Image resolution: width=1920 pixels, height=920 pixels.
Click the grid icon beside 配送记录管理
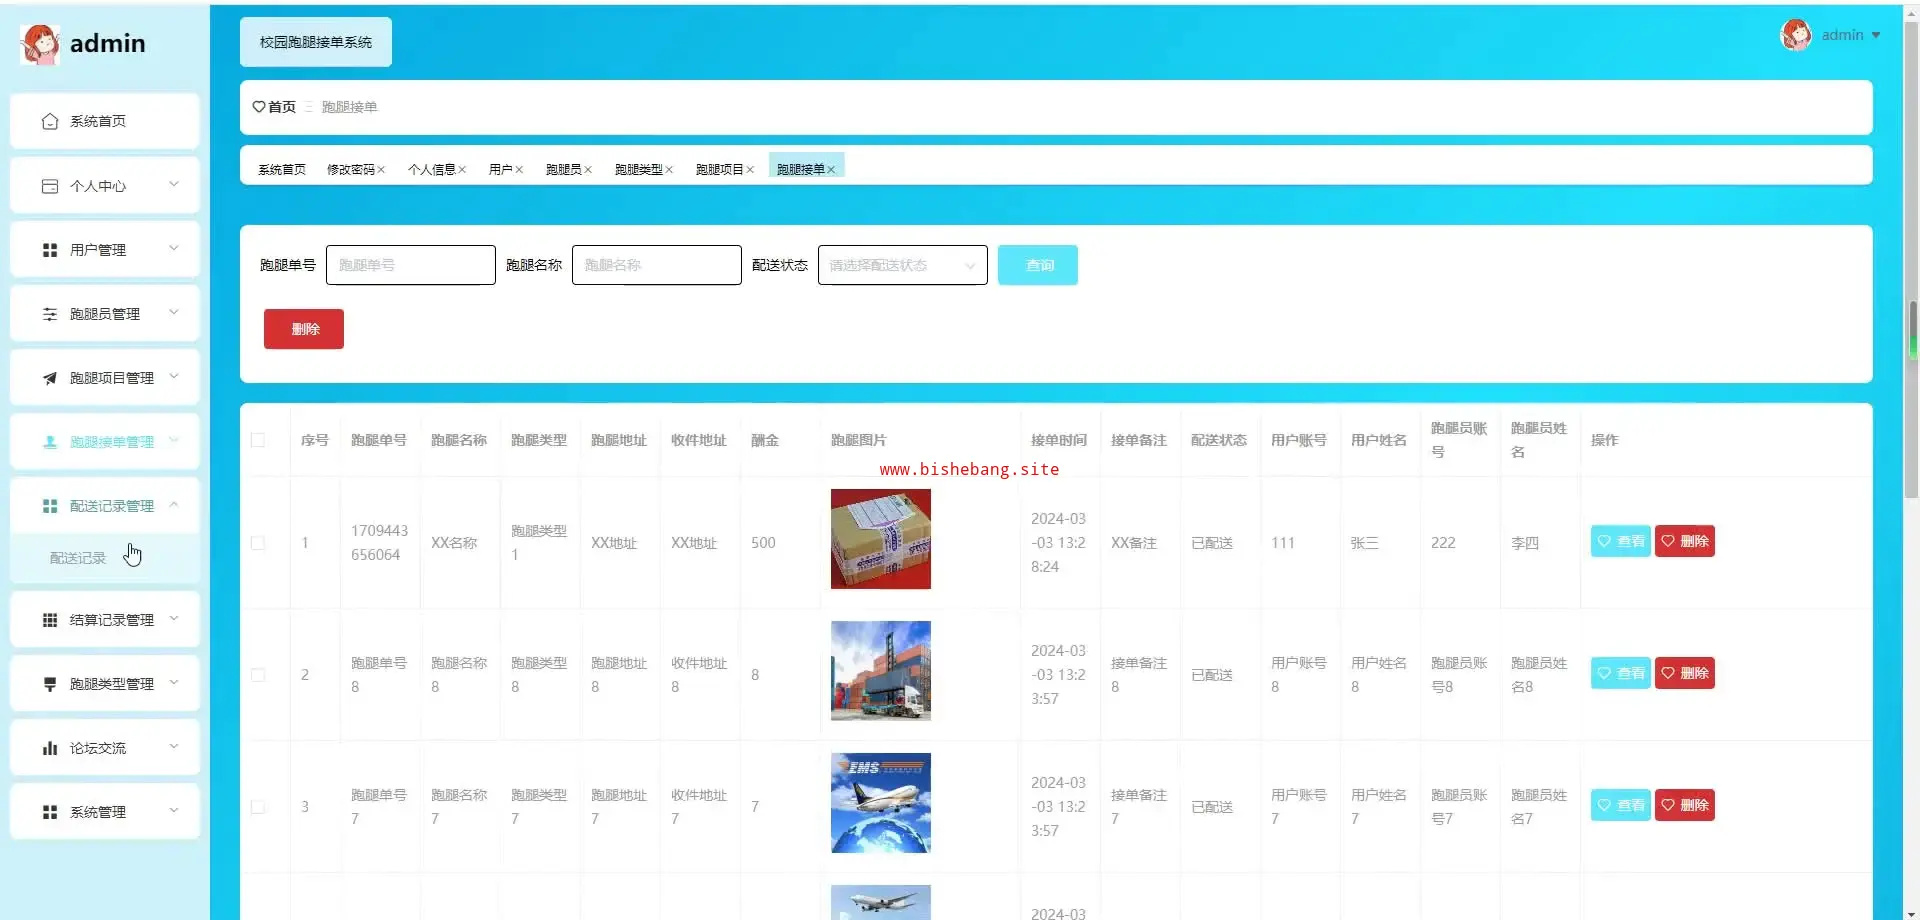(50, 506)
